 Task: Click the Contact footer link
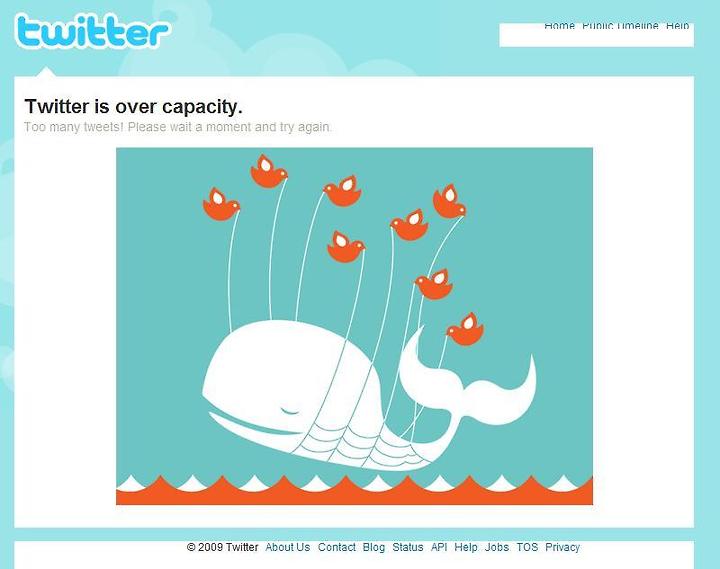337,547
